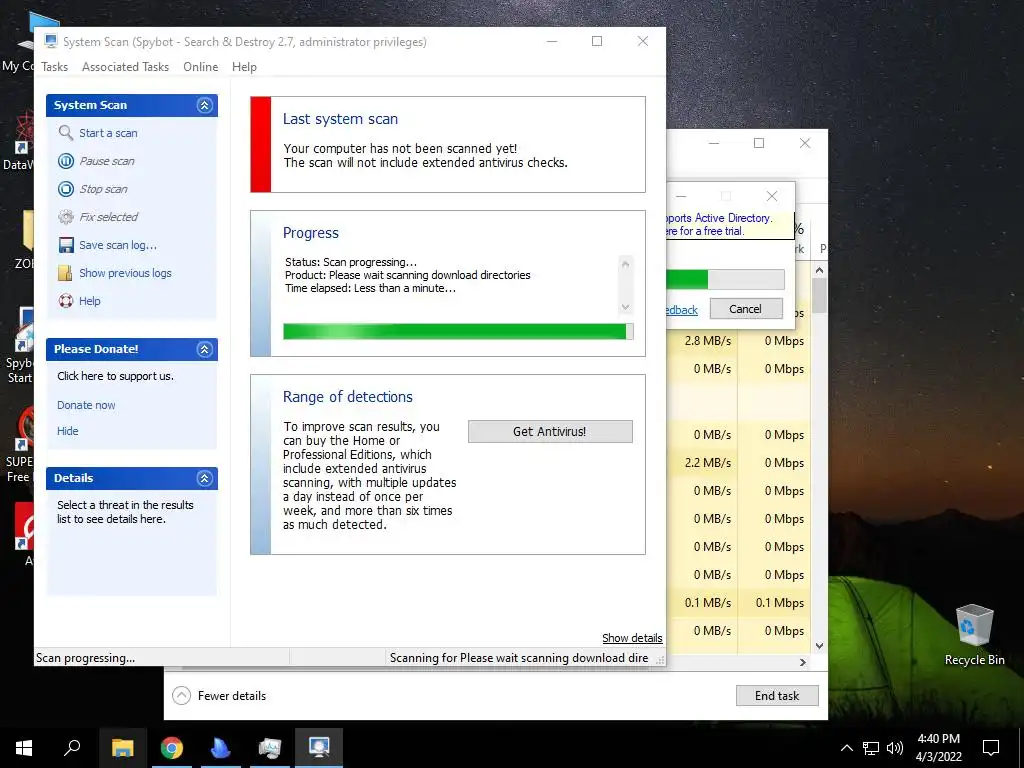
Task: Click progress log scroll up arrow
Action: click(x=625, y=264)
